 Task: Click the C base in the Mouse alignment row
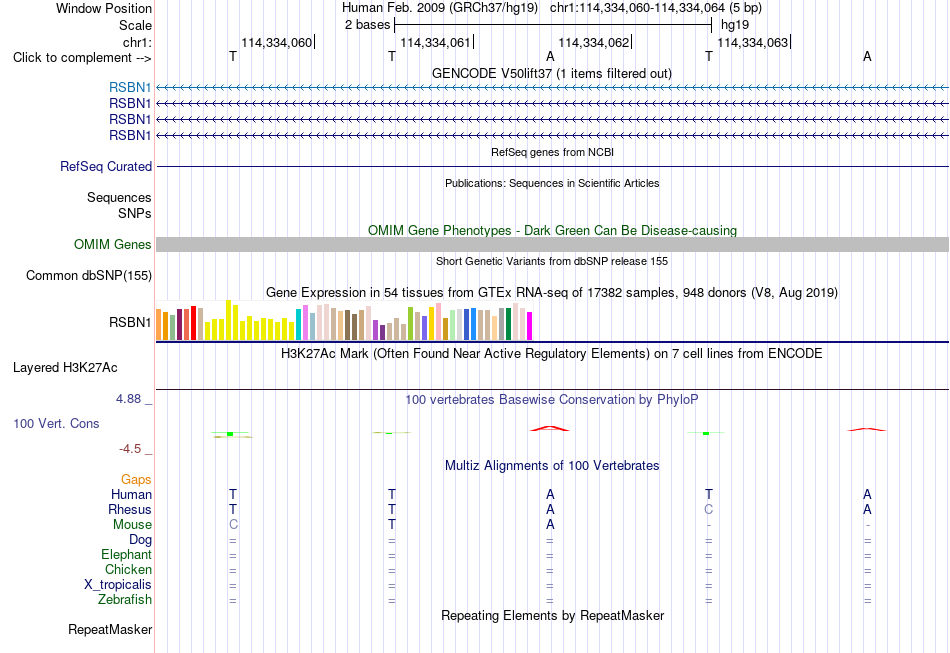pyautogui.click(x=233, y=525)
